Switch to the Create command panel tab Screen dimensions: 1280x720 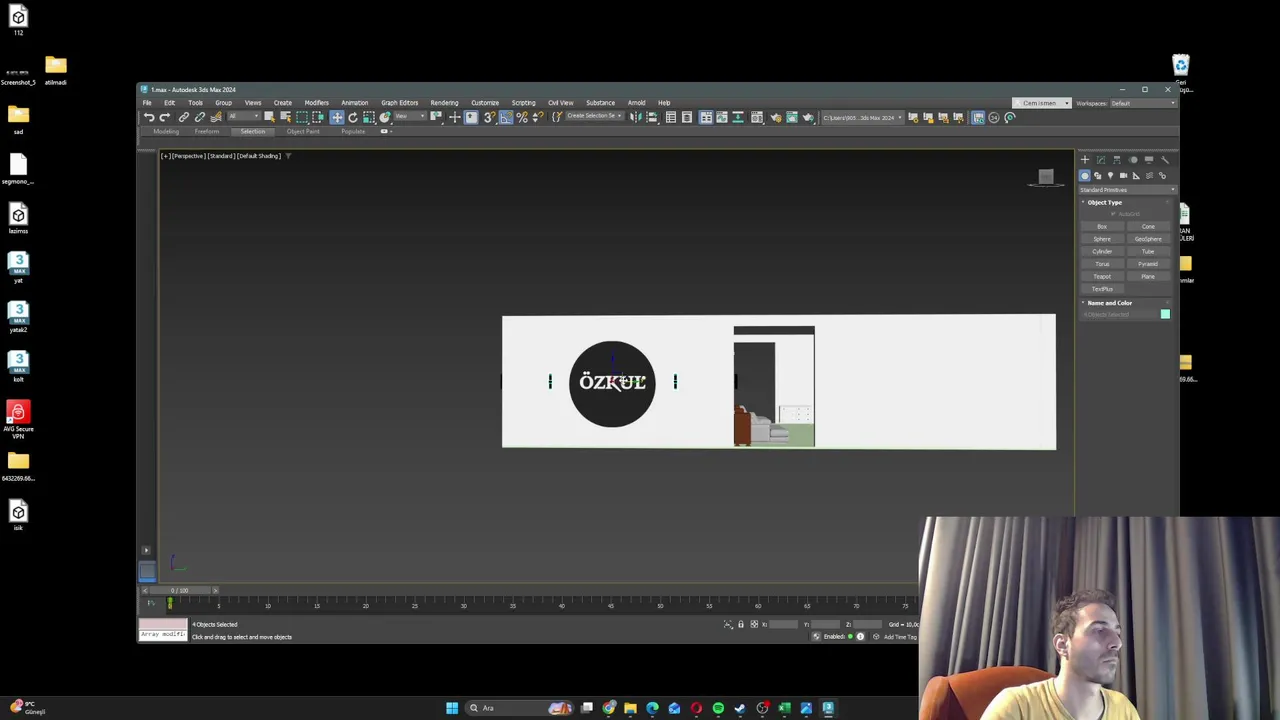coord(1085,159)
